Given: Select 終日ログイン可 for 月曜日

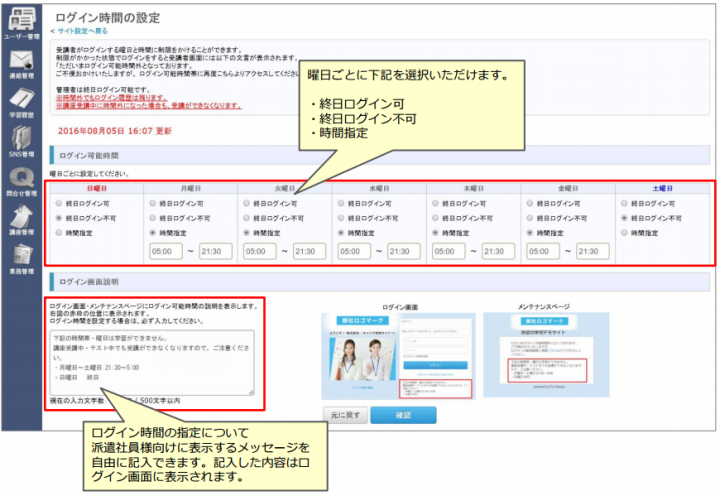Looking at the screenshot, I should click(153, 203).
